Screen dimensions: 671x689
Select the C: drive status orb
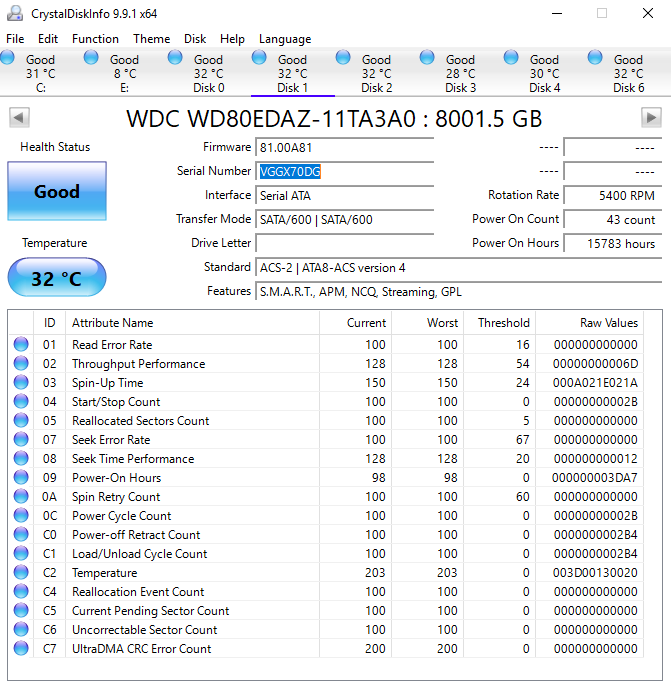[7, 58]
